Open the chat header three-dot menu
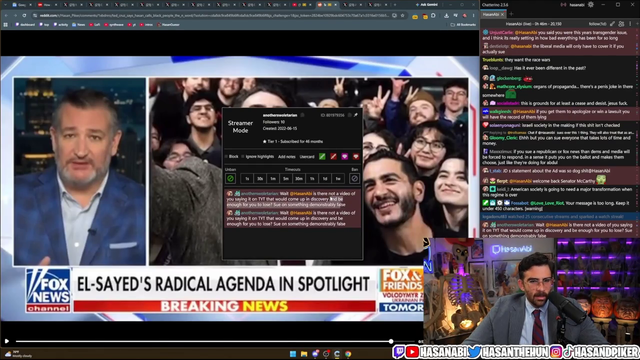This screenshot has width=640, height=360. click(630, 24)
